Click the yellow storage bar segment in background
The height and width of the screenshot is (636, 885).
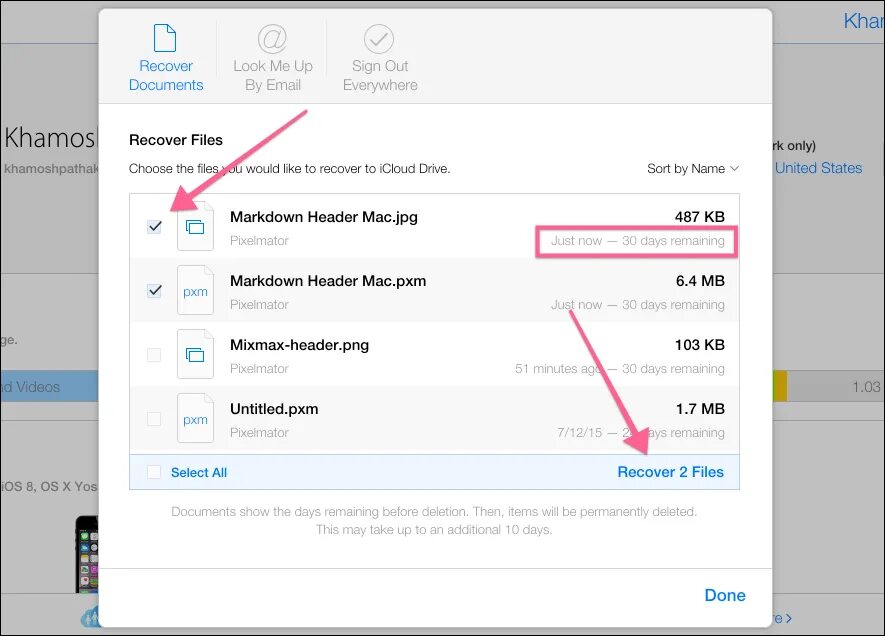point(779,386)
